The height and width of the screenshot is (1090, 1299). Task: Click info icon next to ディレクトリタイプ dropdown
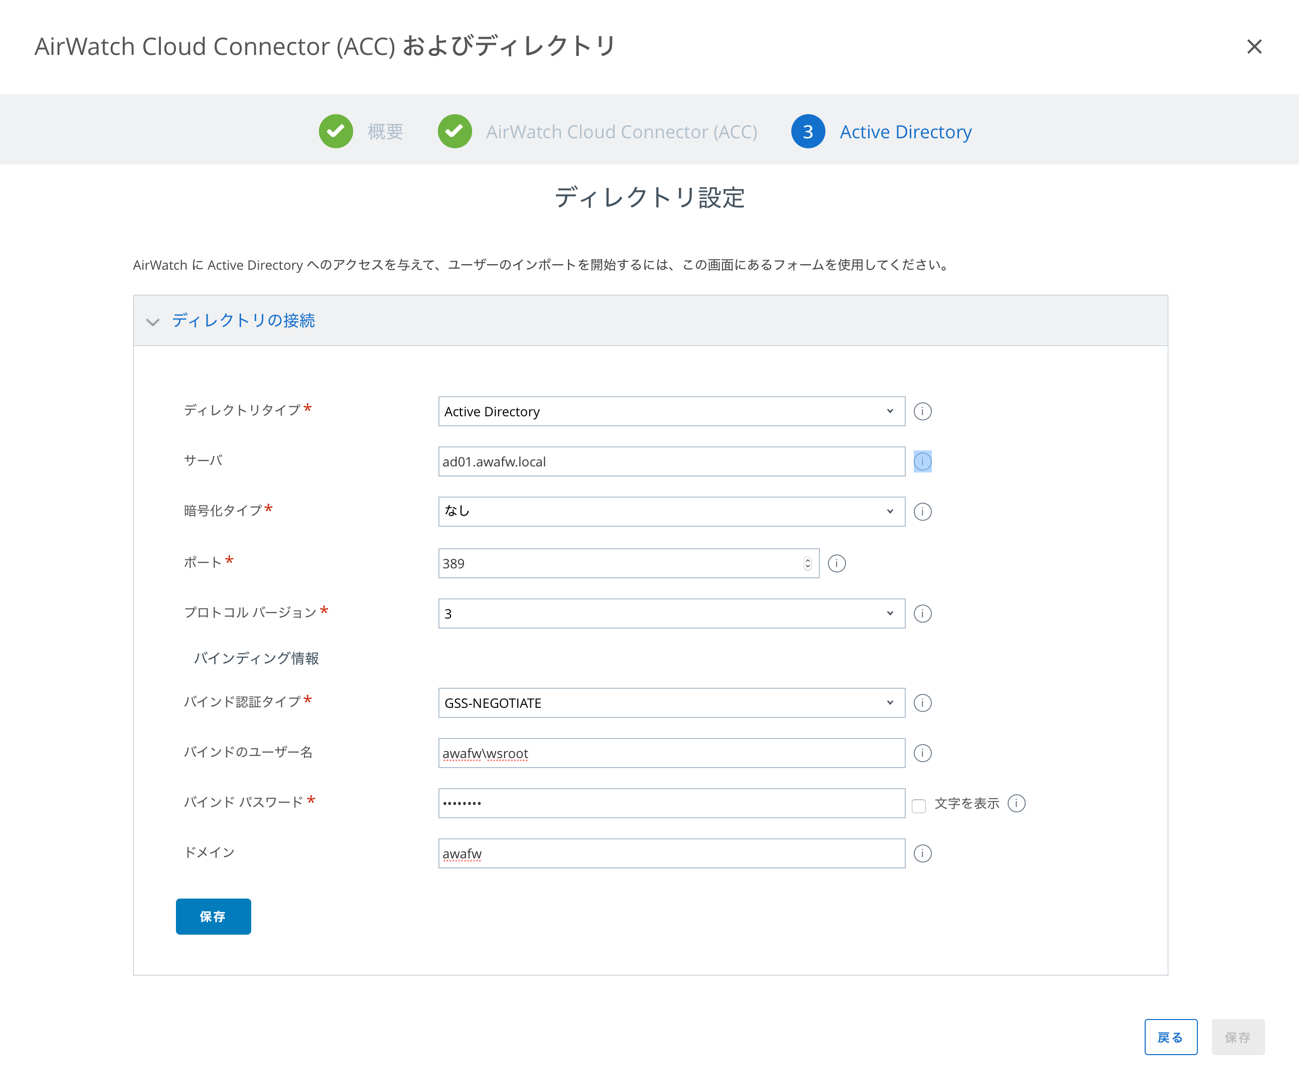pos(923,411)
